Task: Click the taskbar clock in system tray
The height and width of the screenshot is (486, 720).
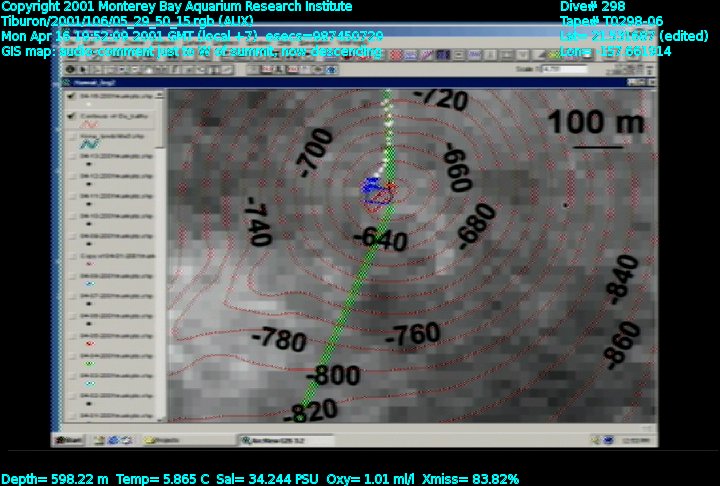Action: pyautogui.click(x=636, y=440)
